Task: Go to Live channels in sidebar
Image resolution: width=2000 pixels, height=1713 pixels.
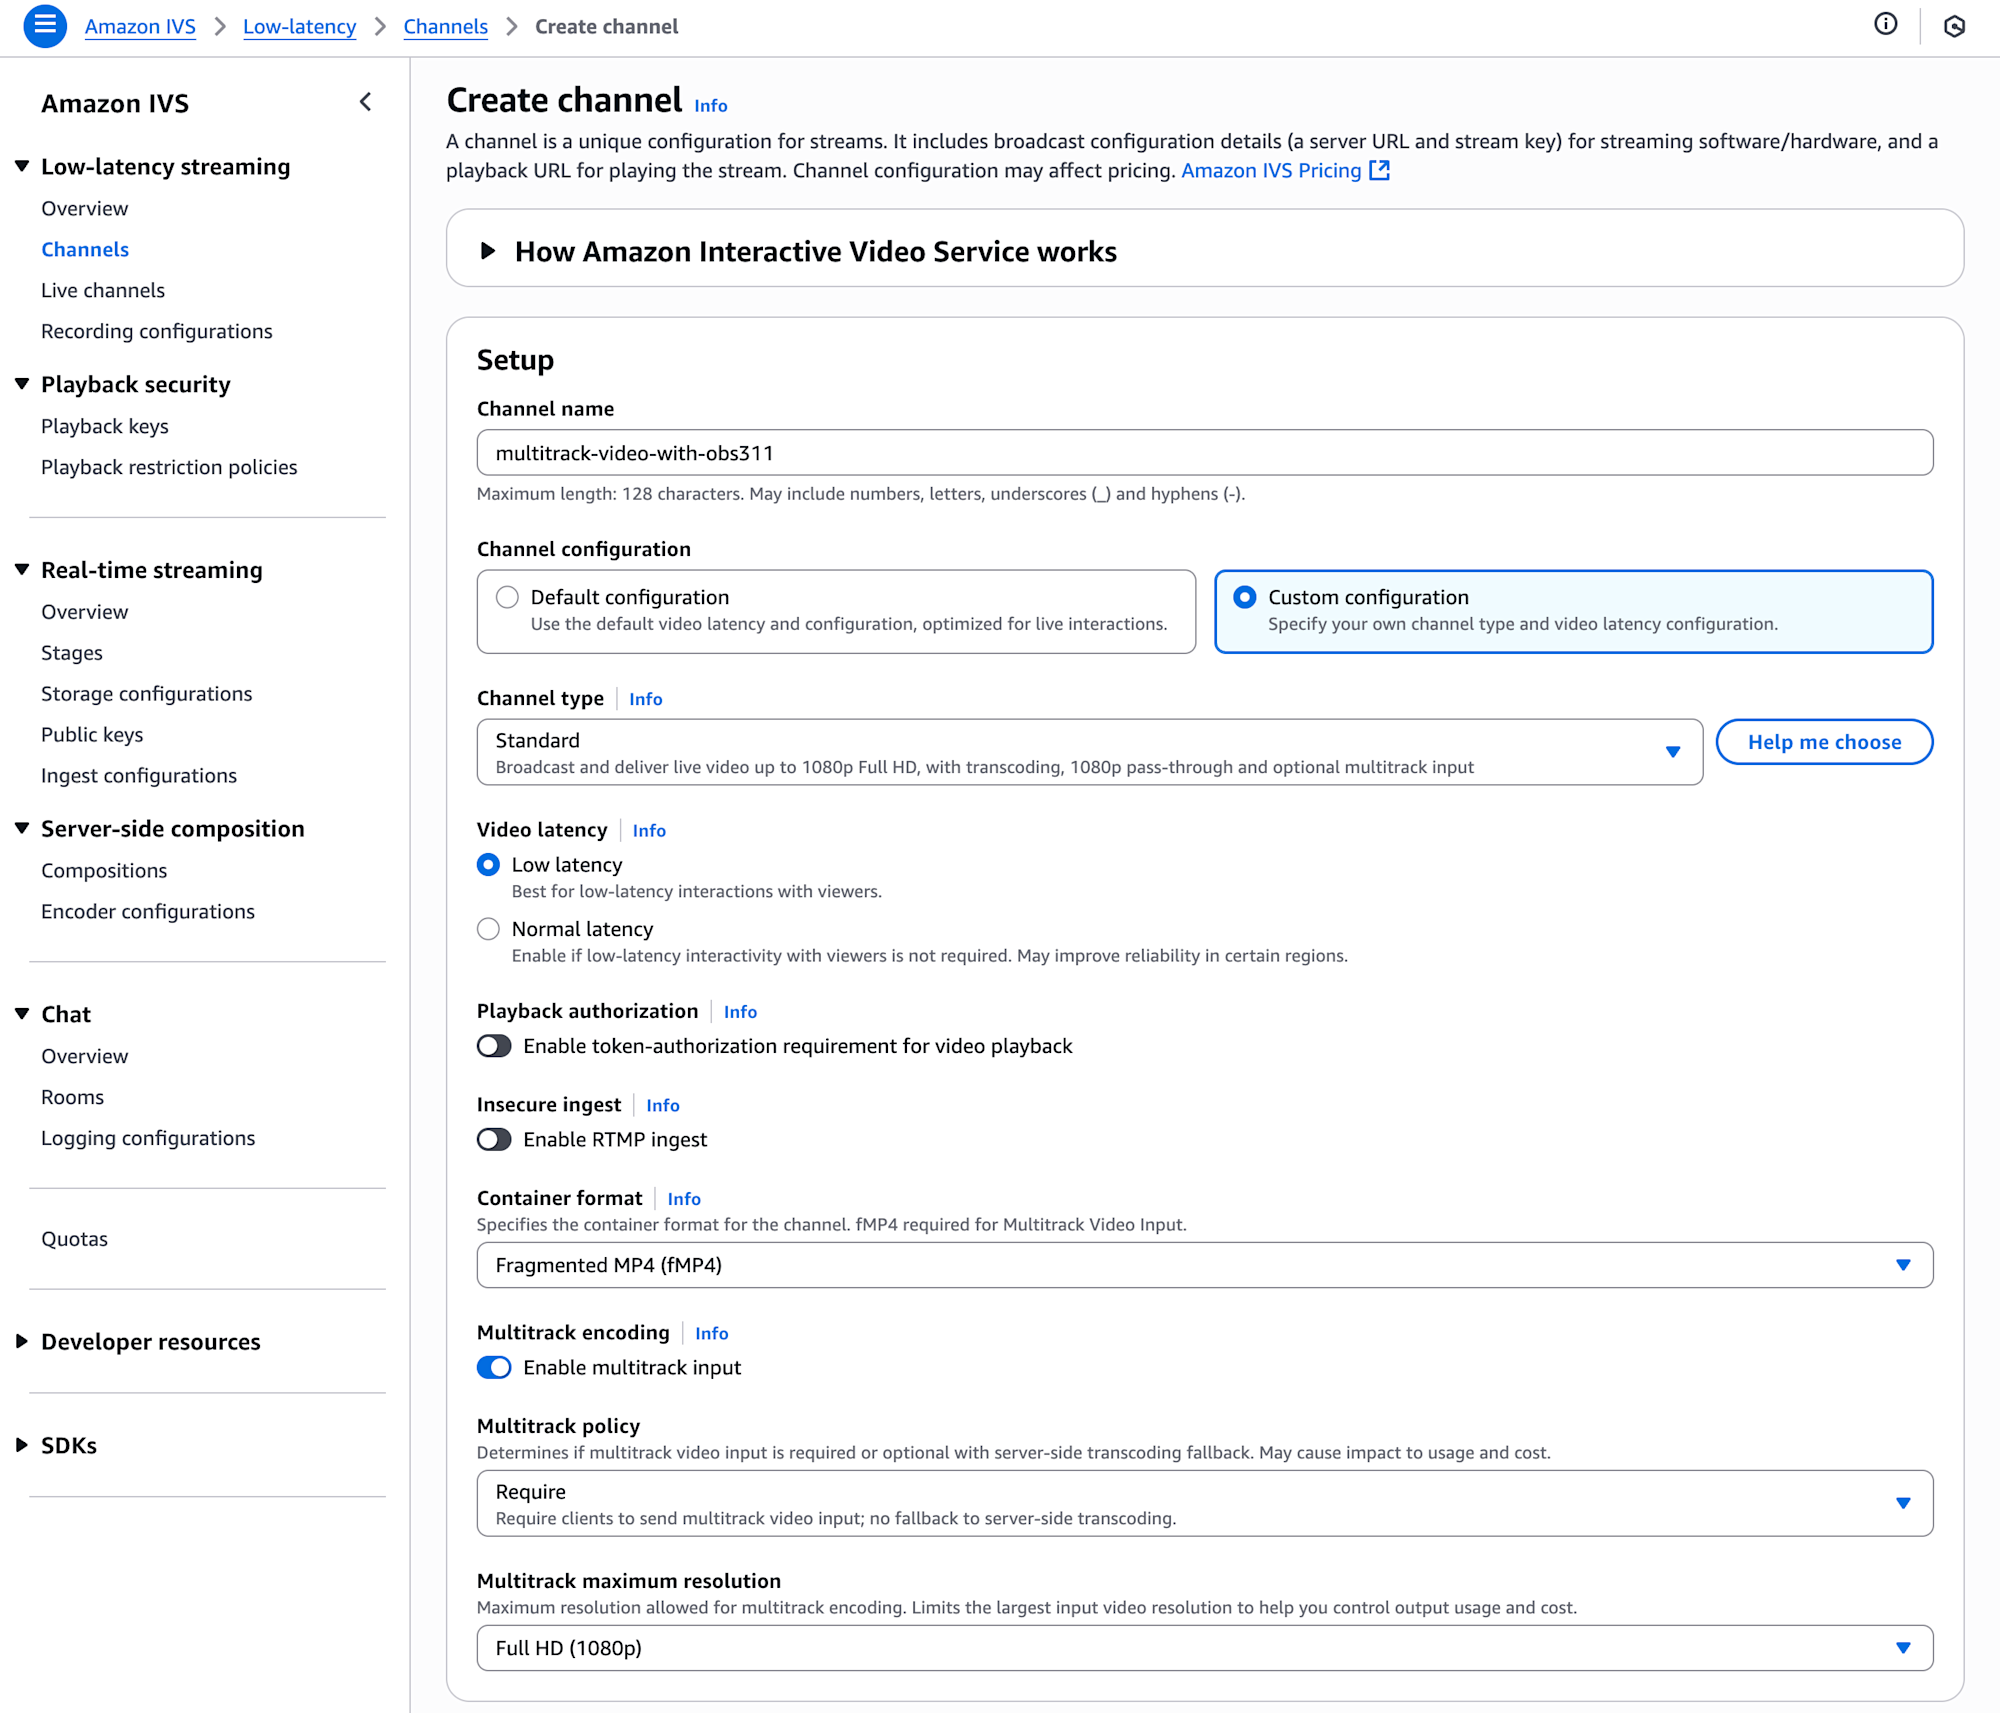Action: (x=103, y=290)
